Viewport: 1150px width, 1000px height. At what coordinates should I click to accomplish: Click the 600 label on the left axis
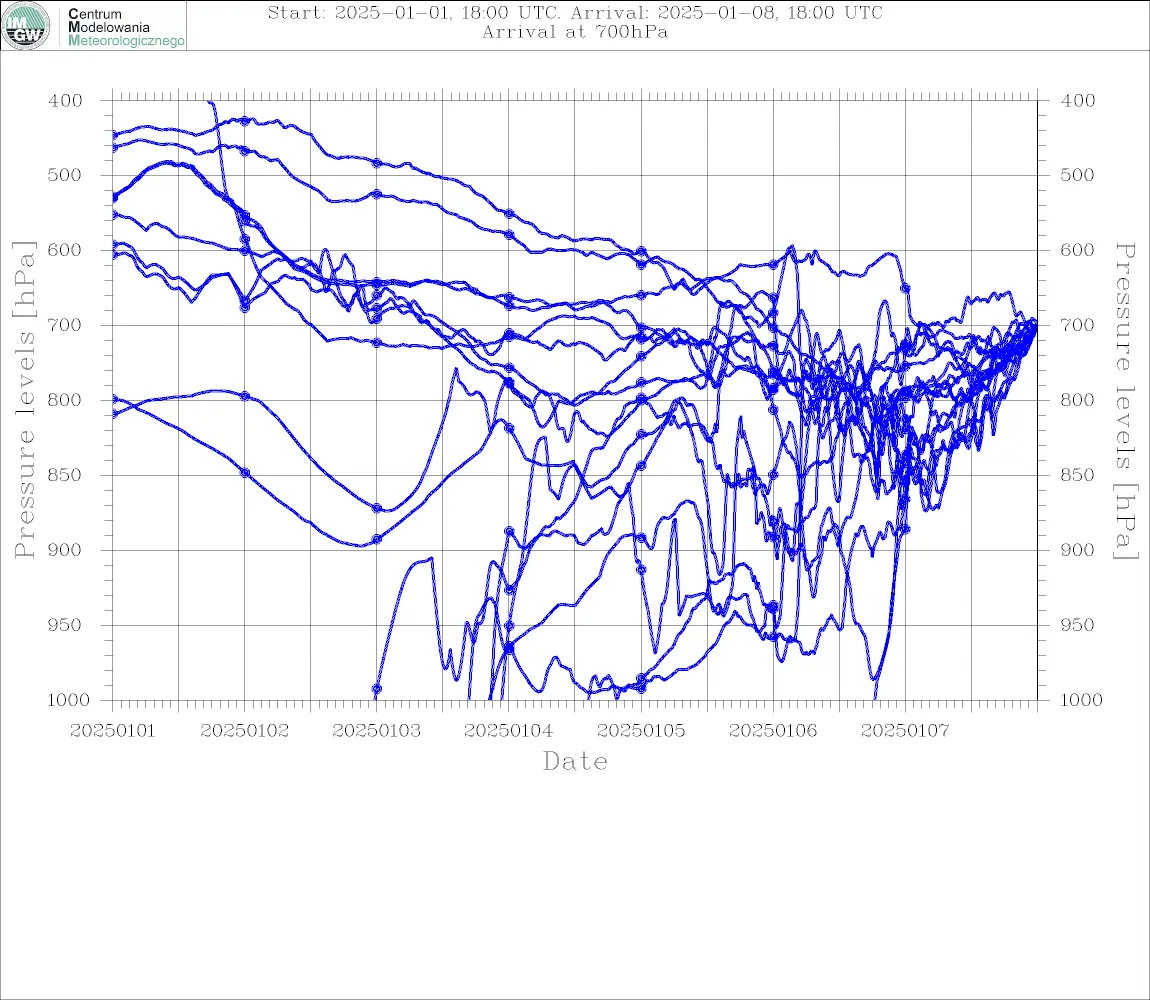click(x=65, y=250)
